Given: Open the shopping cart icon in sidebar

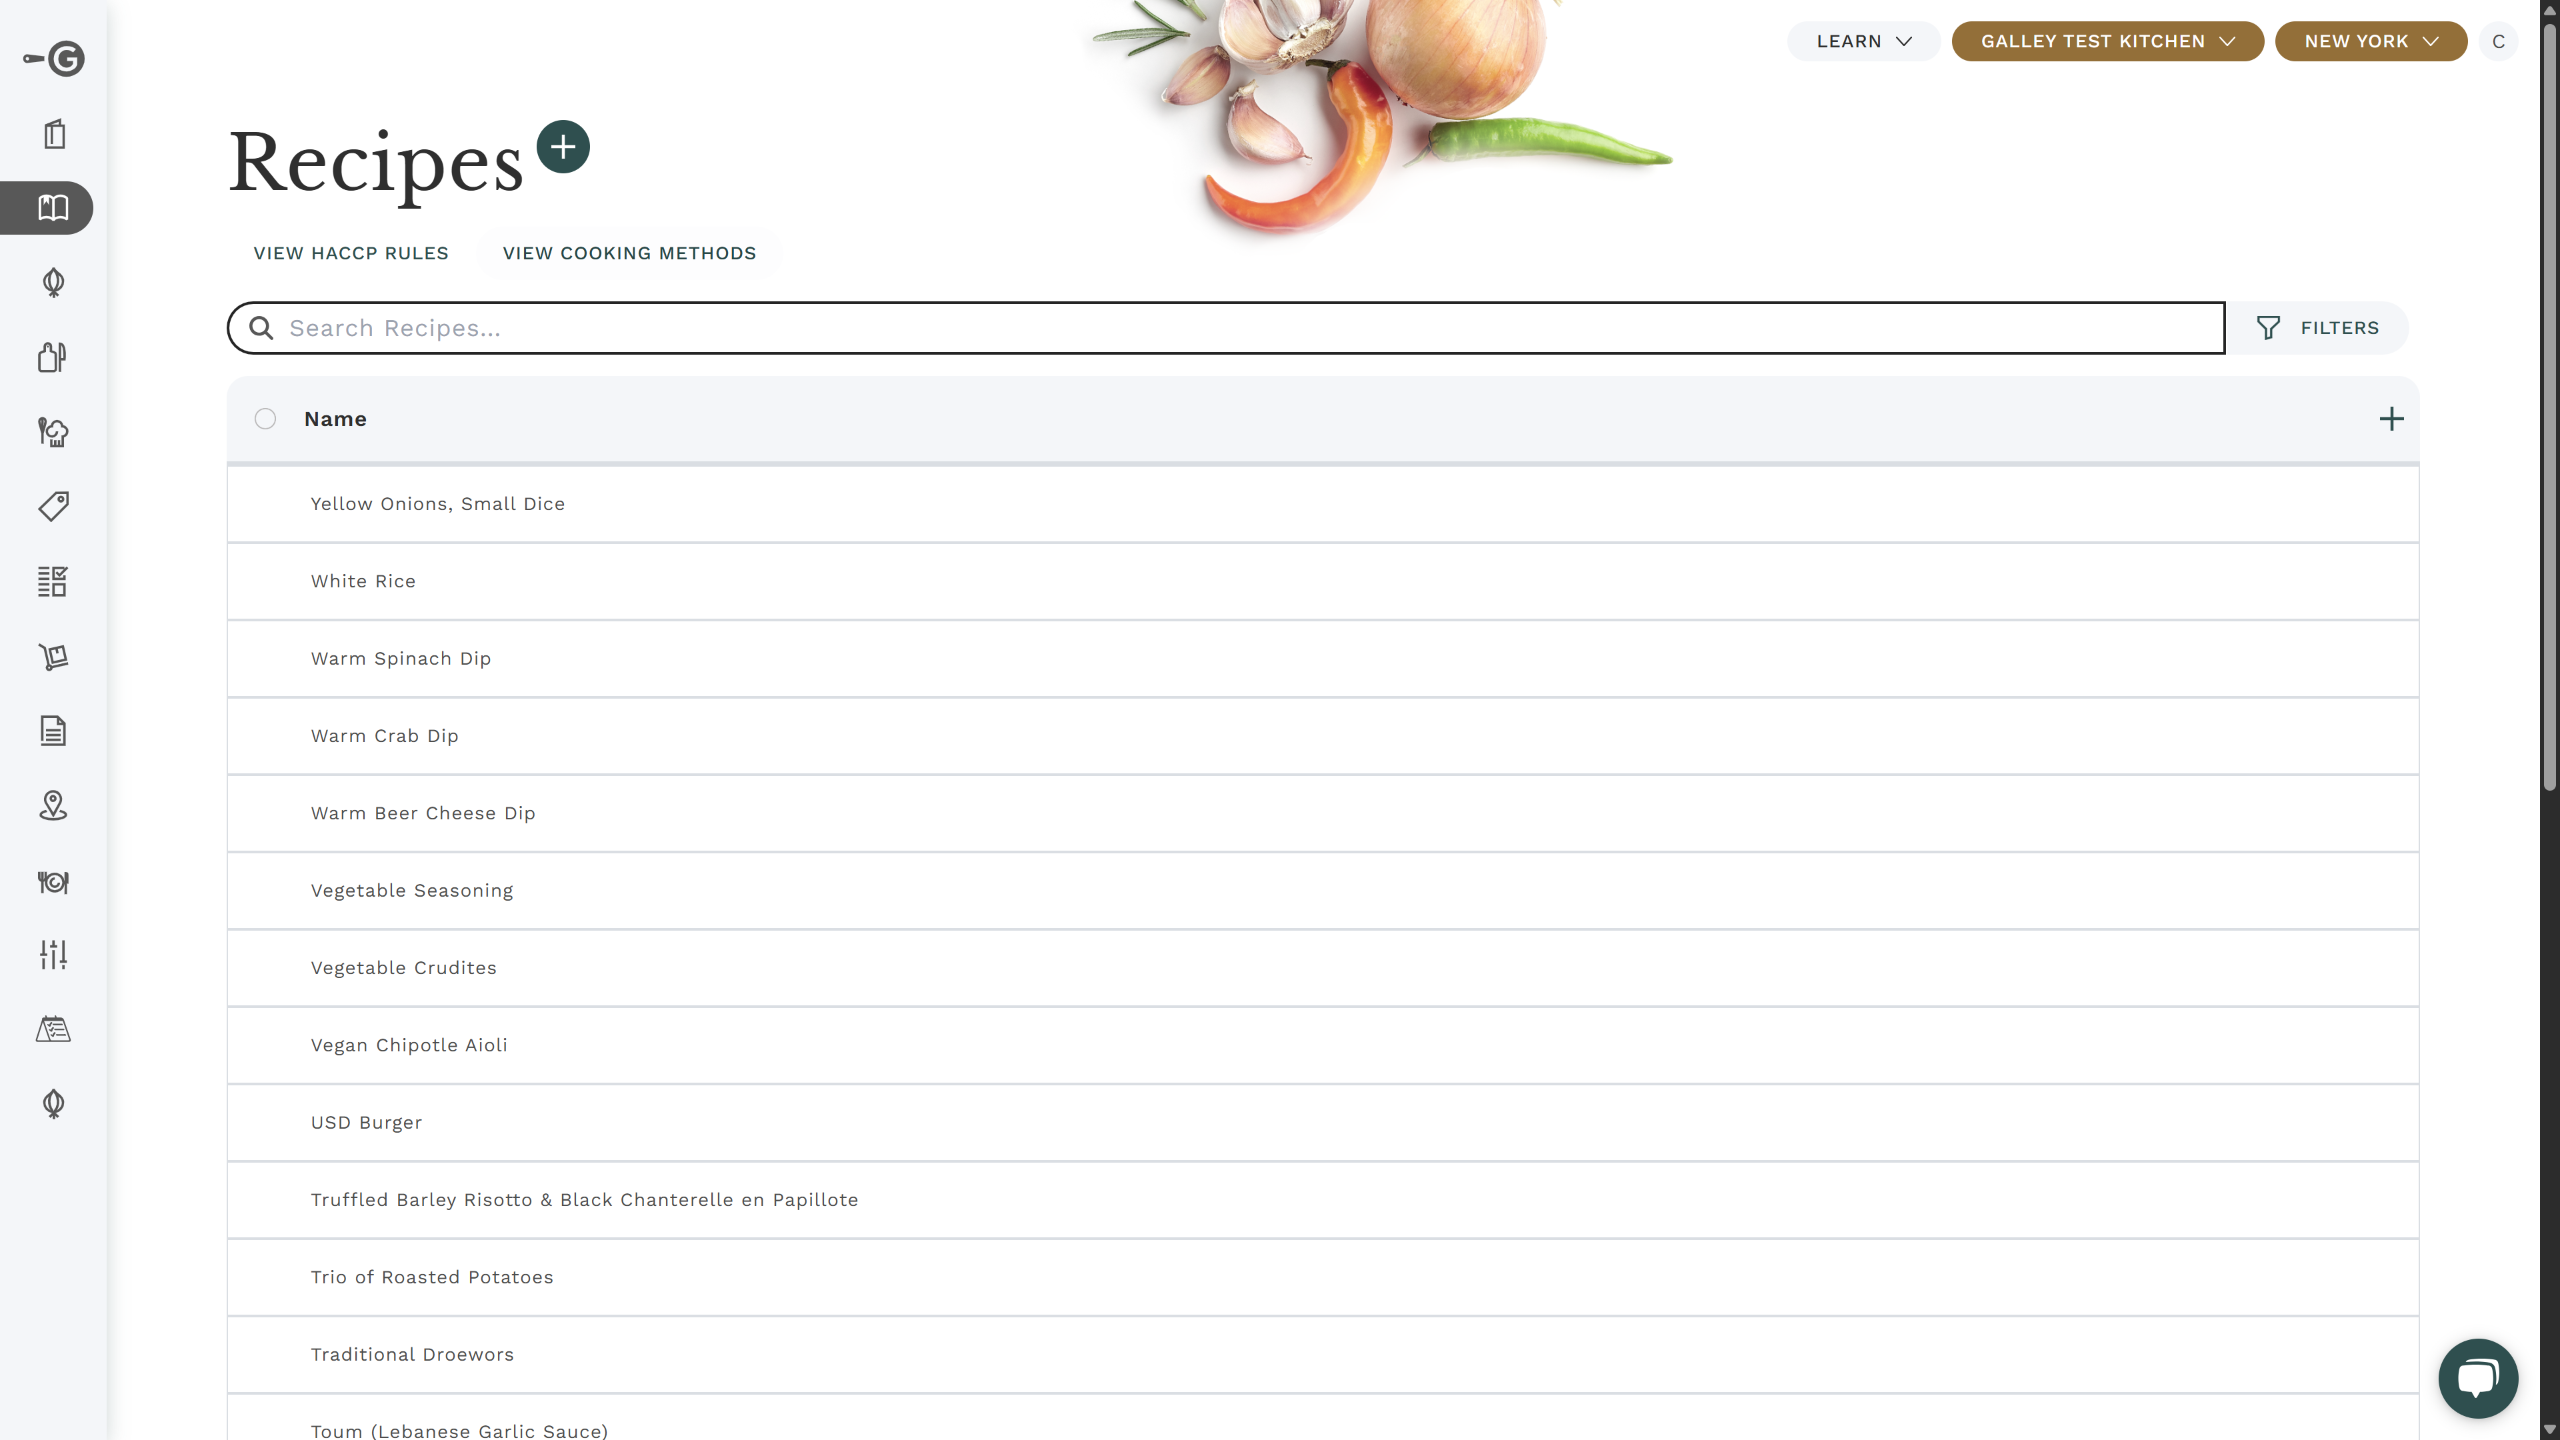Looking at the screenshot, I should 54,657.
